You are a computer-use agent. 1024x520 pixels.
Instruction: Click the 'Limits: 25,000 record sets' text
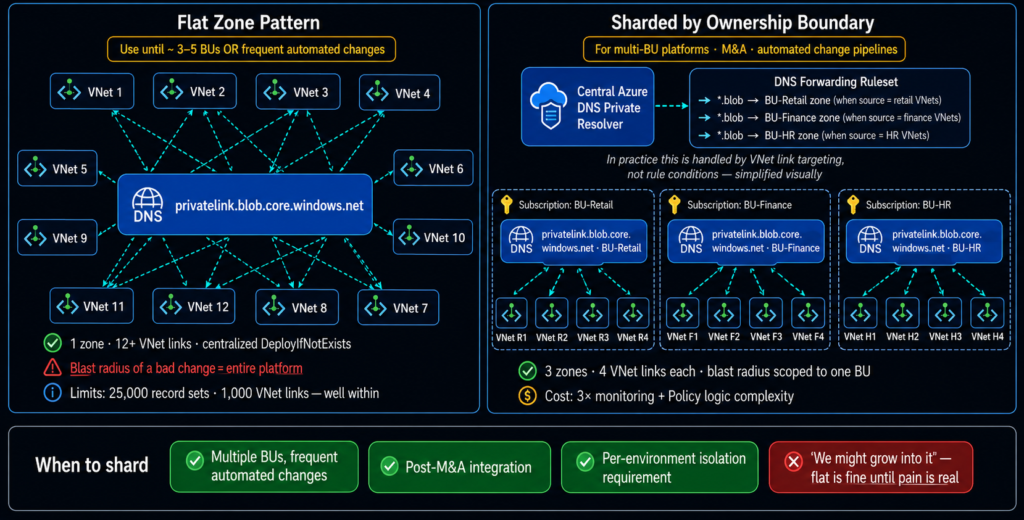coord(225,393)
